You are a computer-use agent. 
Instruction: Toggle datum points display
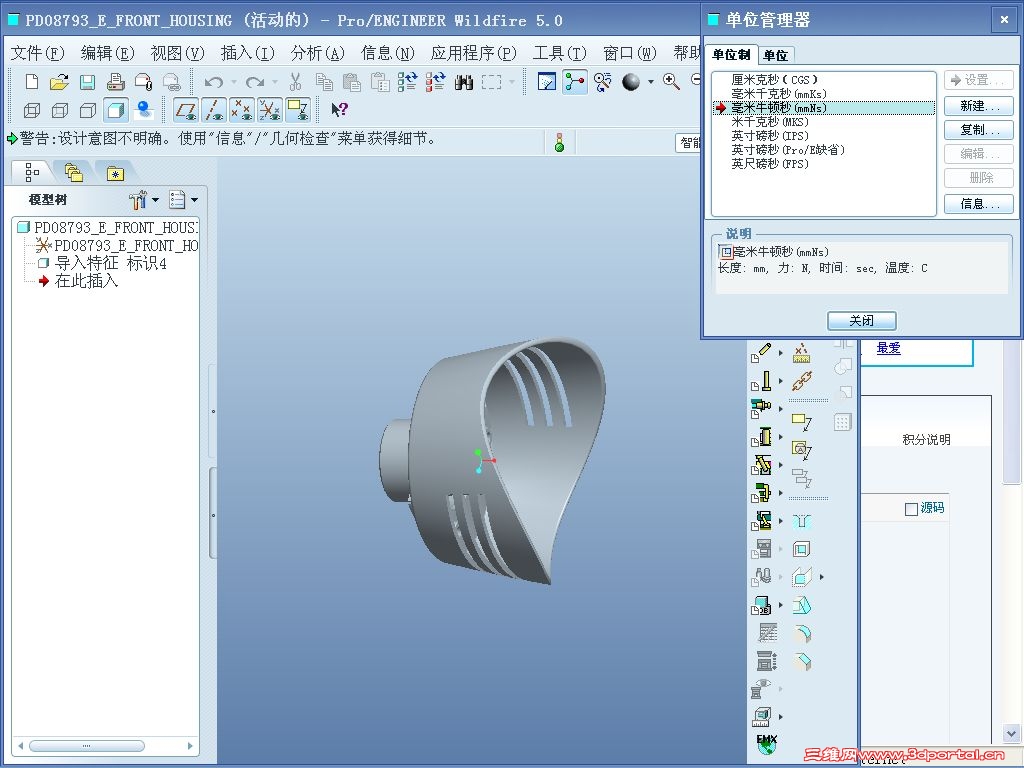click(x=242, y=110)
